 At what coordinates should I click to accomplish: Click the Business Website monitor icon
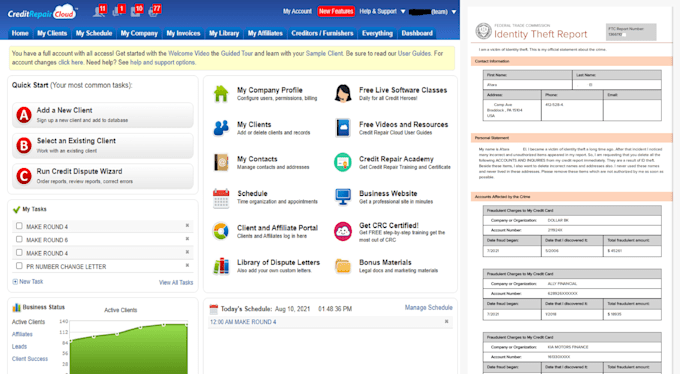coord(343,197)
